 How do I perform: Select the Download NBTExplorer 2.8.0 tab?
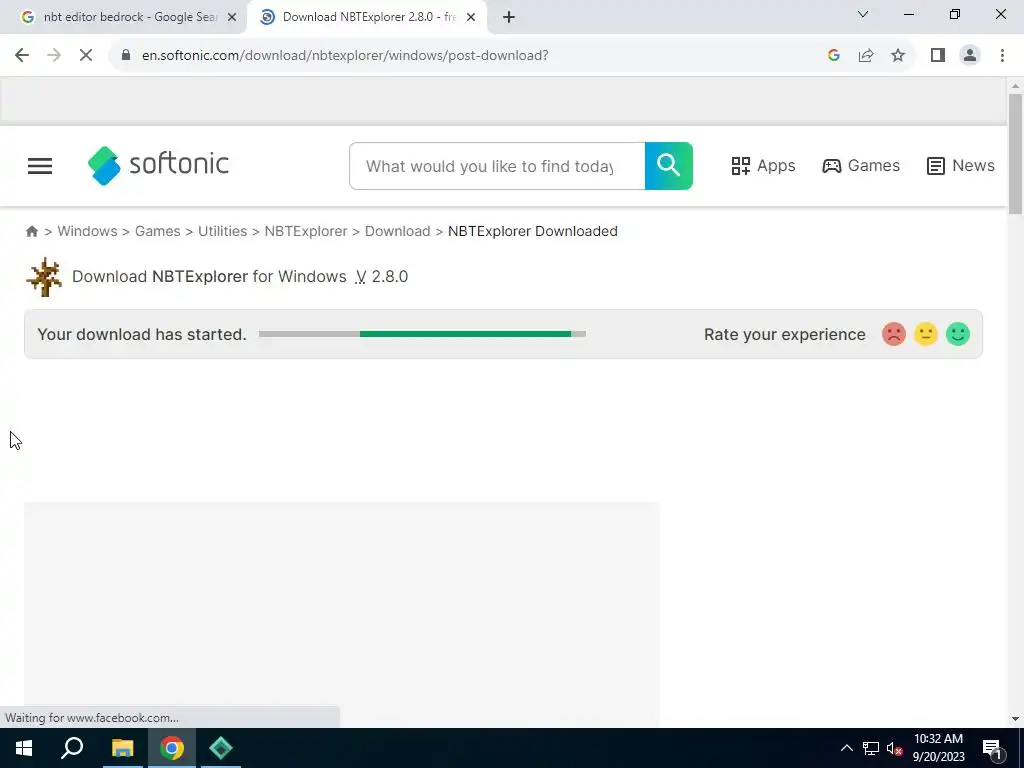(x=368, y=17)
